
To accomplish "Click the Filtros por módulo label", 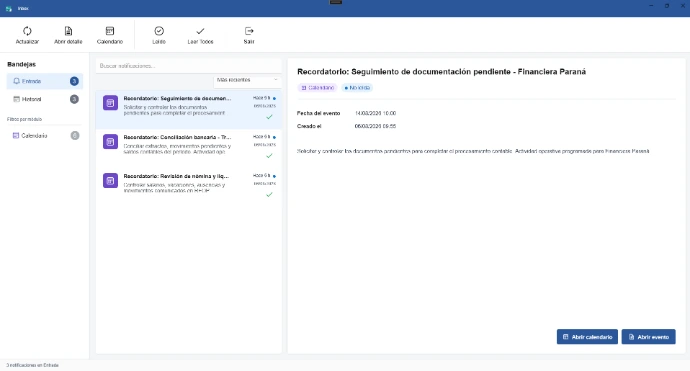I will pyautogui.click(x=25, y=119).
